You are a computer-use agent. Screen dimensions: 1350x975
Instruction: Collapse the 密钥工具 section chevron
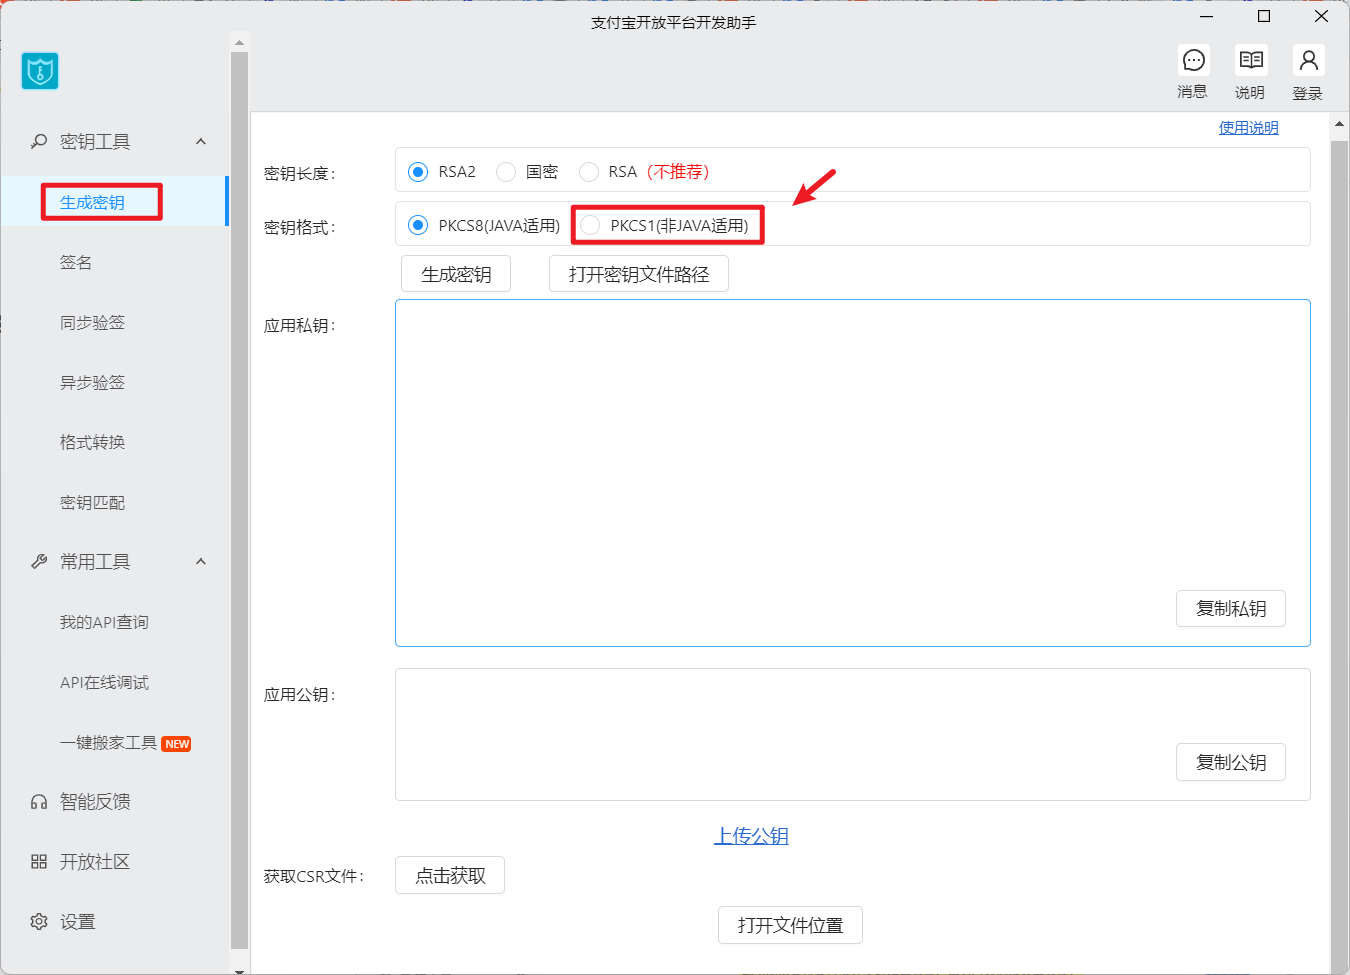pos(201,141)
